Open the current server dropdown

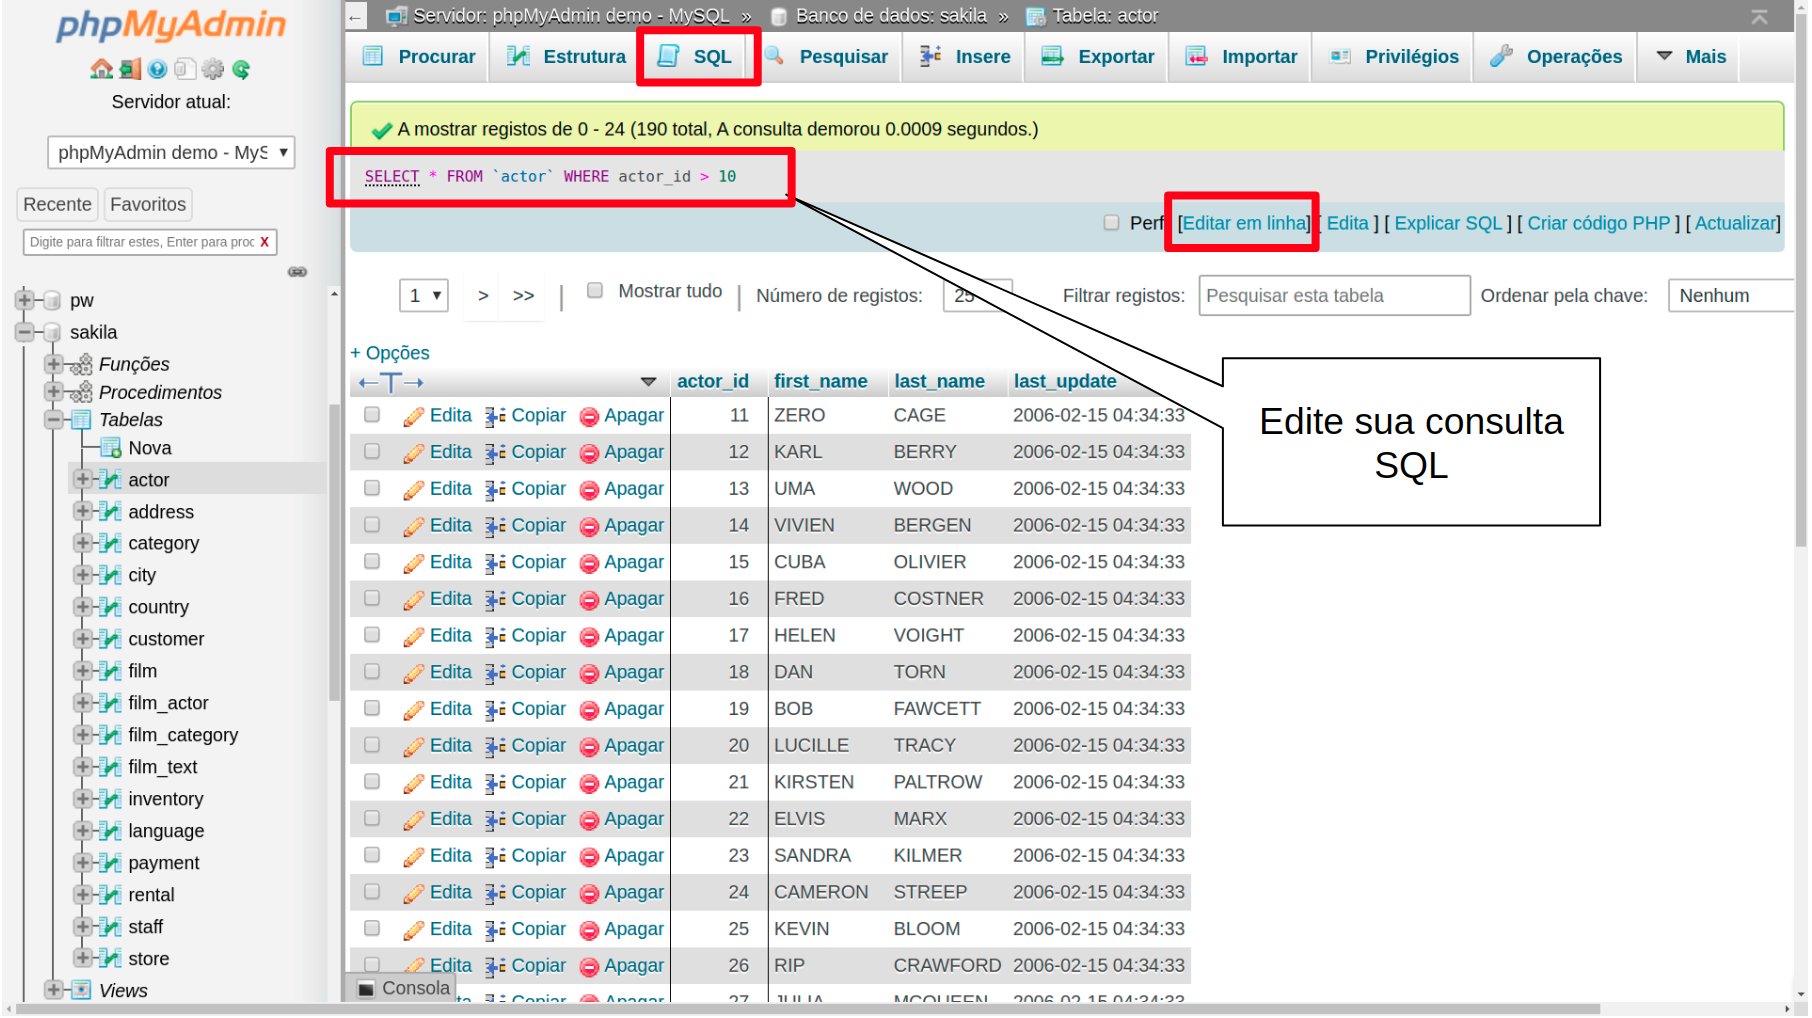171,153
